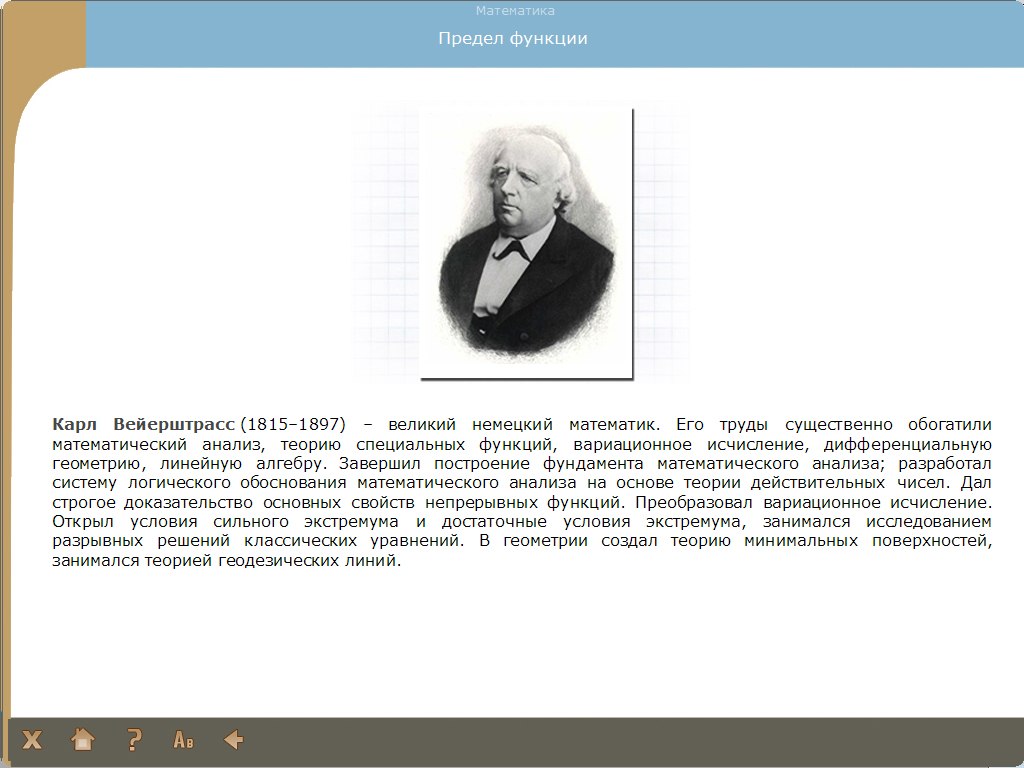Open help with the question mark icon
Image resolution: width=1024 pixels, height=768 pixels.
(134, 740)
